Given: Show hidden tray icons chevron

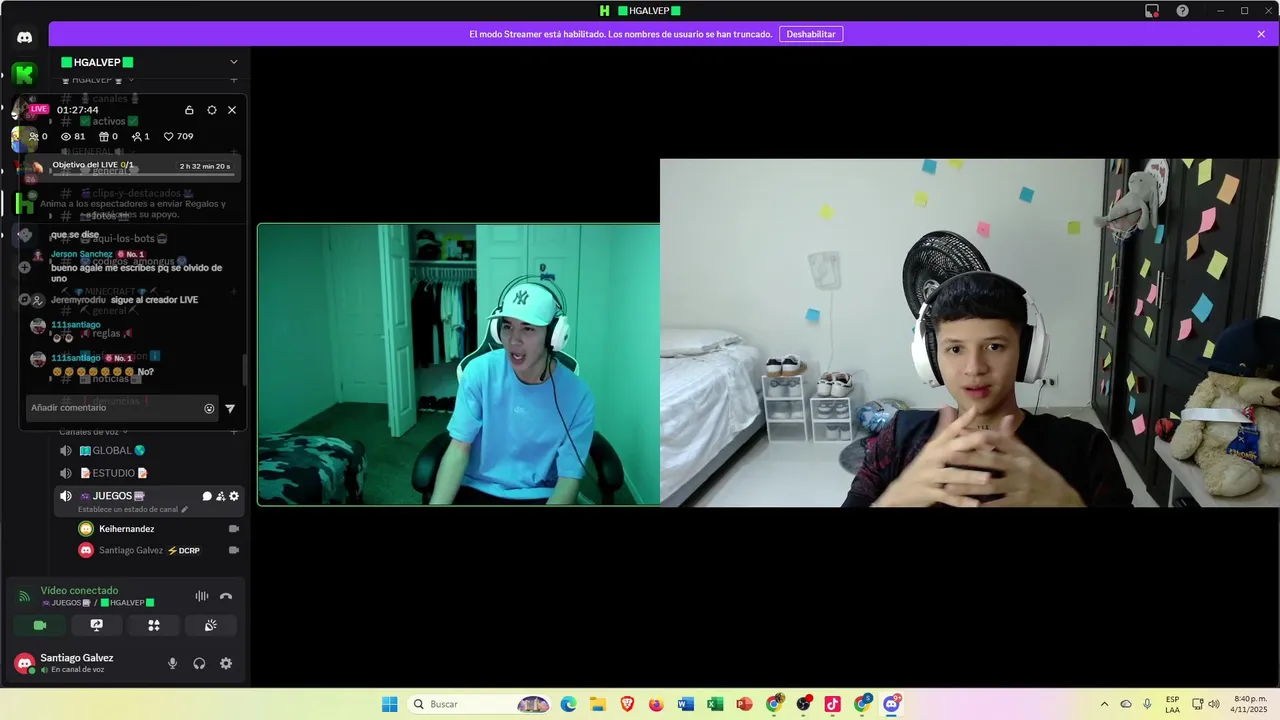Looking at the screenshot, I should tap(1104, 704).
